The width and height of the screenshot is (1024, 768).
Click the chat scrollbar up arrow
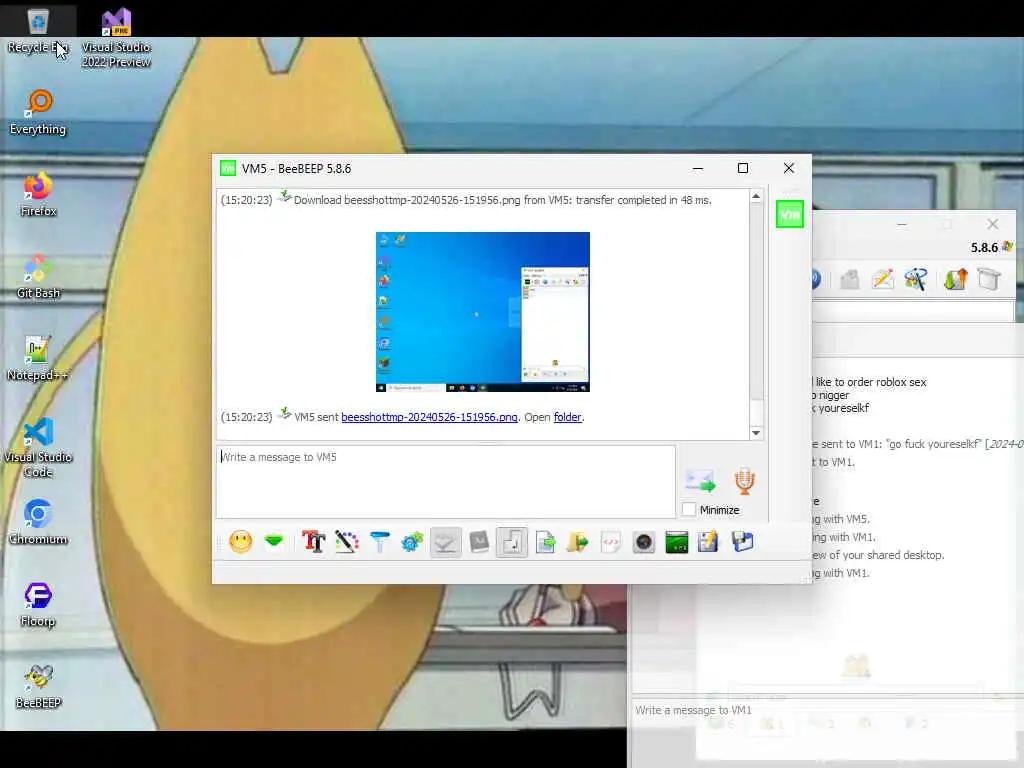[756, 197]
